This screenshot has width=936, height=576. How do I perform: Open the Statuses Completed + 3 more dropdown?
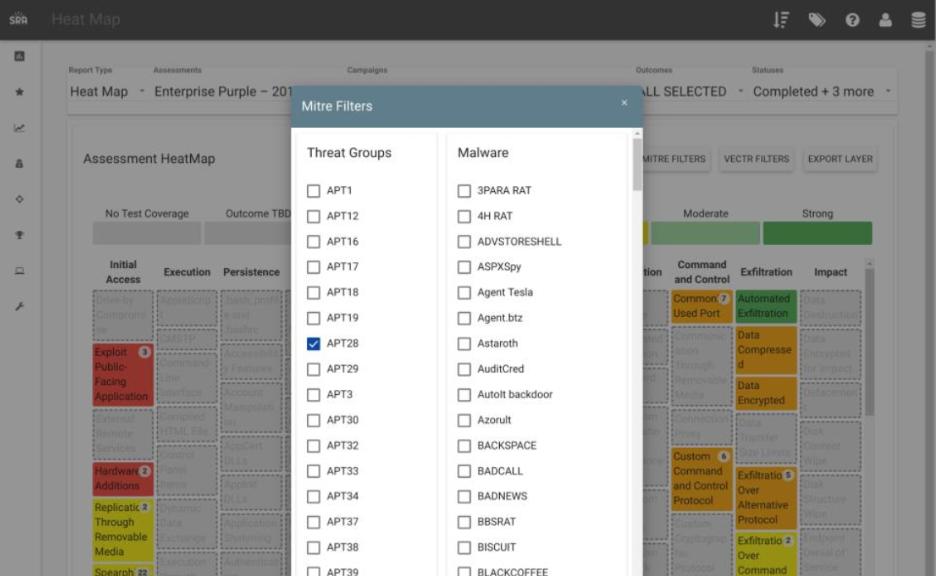tap(822, 91)
